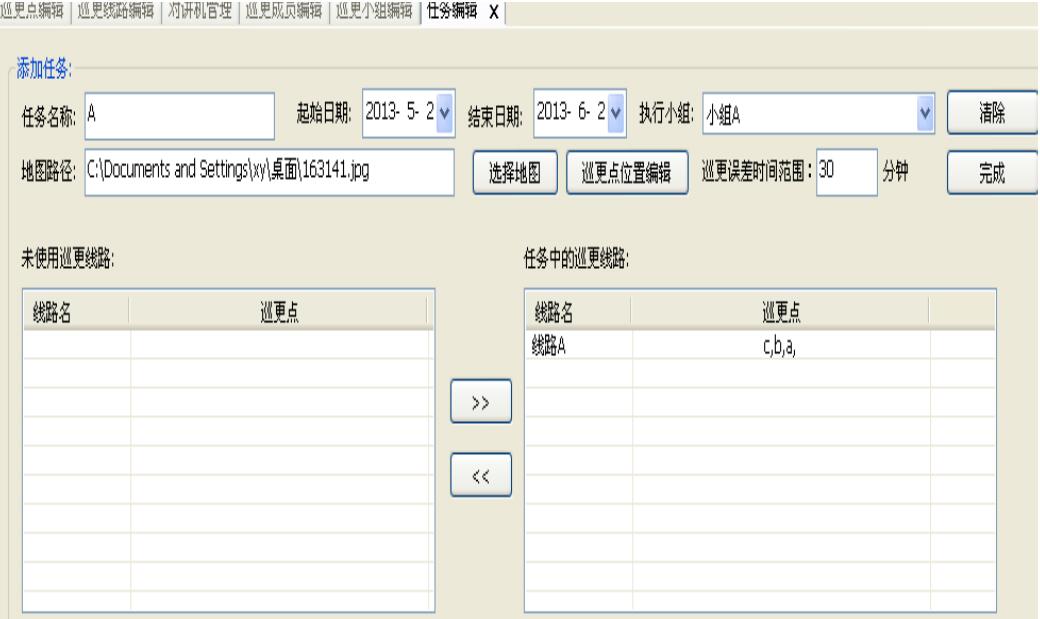Select the 线路A row in task routes
This screenshot has height=619, width=1040.
(x=760, y=345)
